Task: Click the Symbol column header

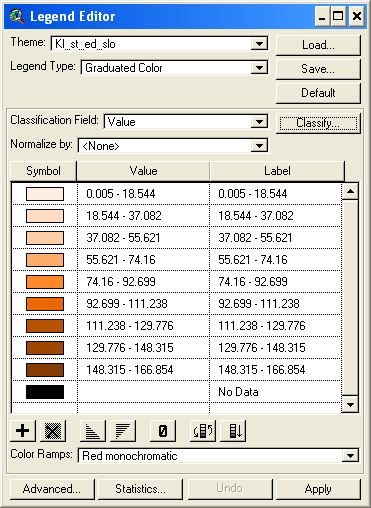Action: pos(44,171)
